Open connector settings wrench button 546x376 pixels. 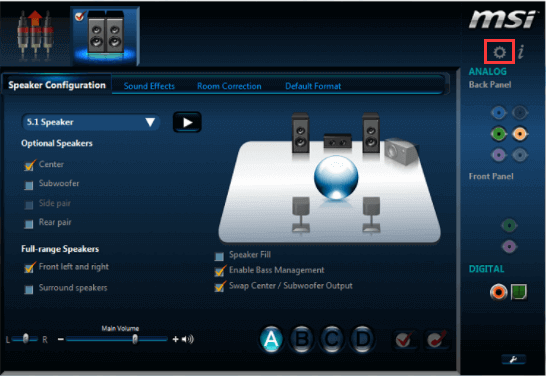point(513,359)
